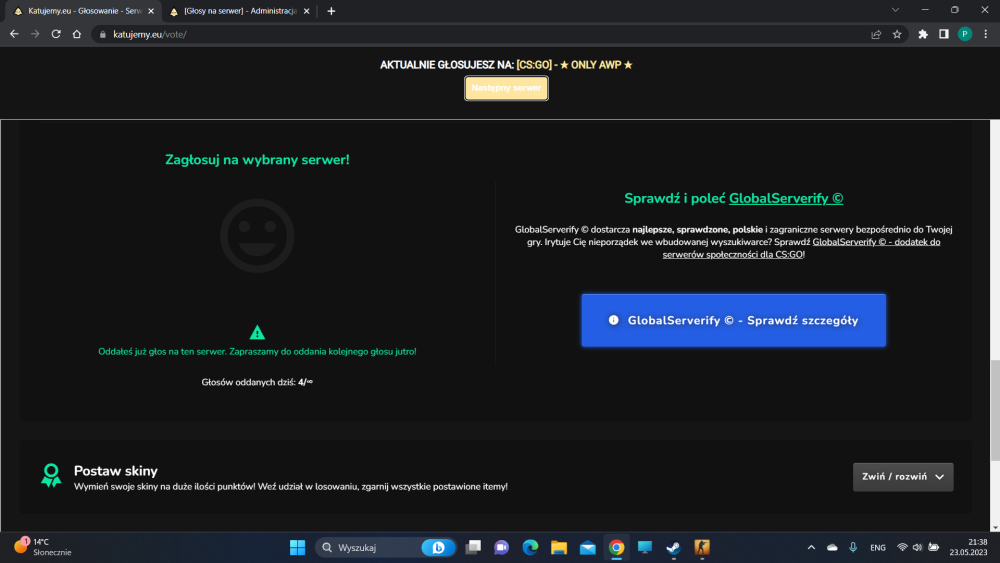Click the padlock site info icon
This screenshot has height=563, width=1000.
point(103,34)
